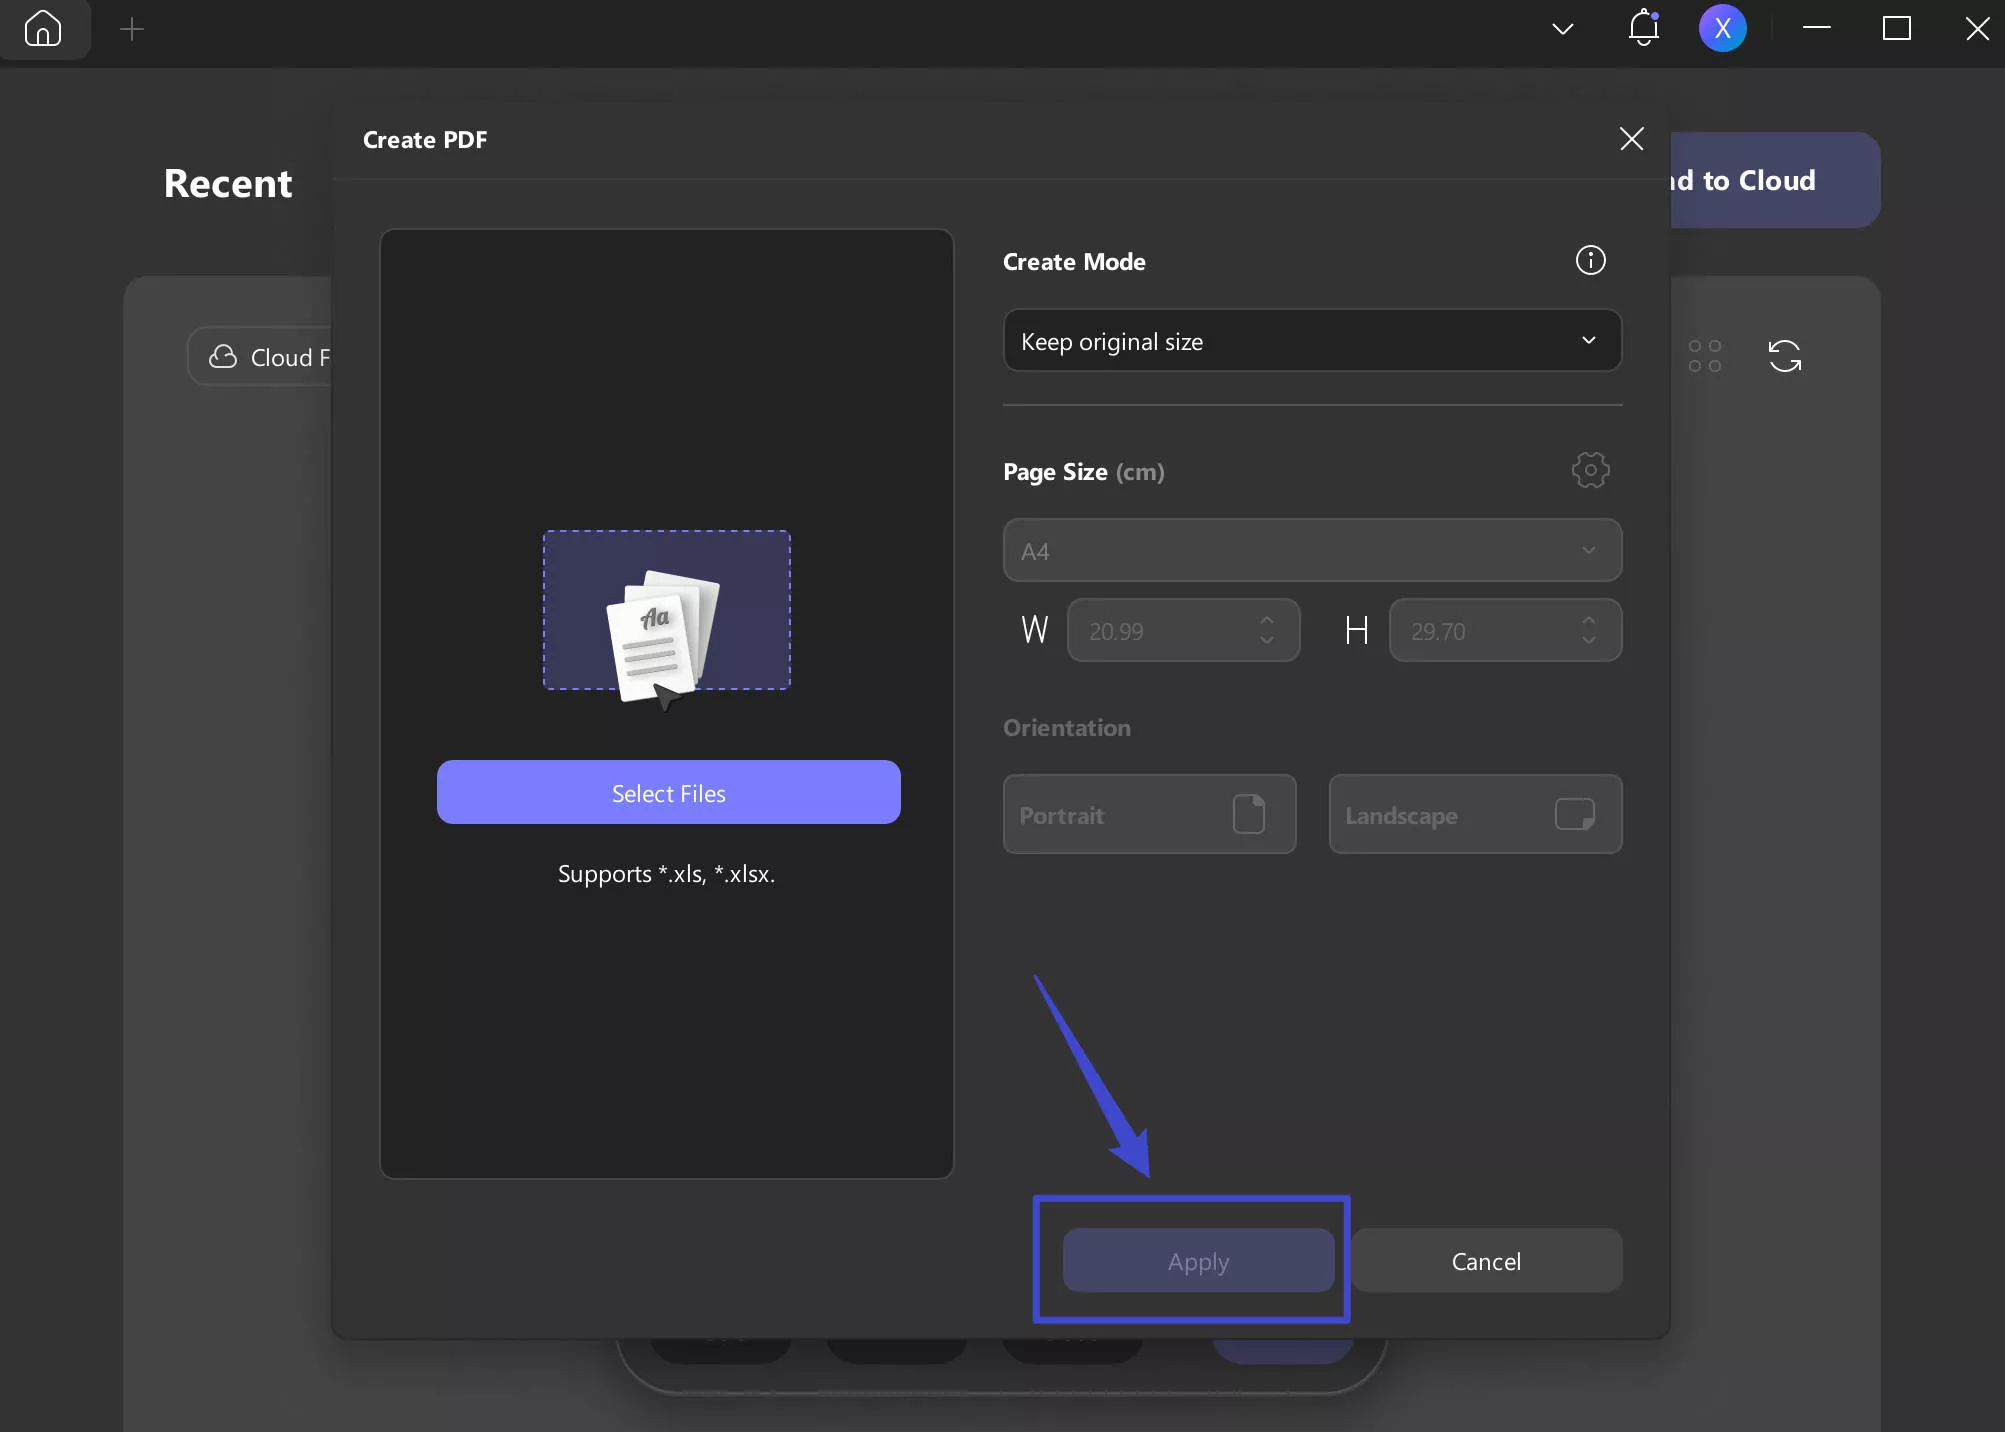Open the notifications bell
The height and width of the screenshot is (1432, 2005).
point(1643,28)
